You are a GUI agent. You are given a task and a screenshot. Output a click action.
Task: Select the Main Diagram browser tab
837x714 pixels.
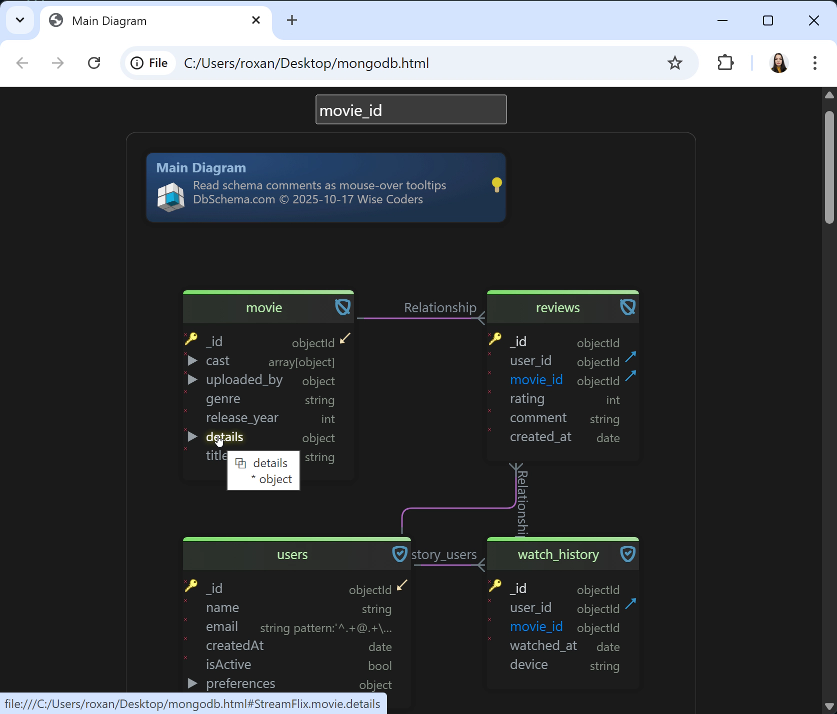155,21
